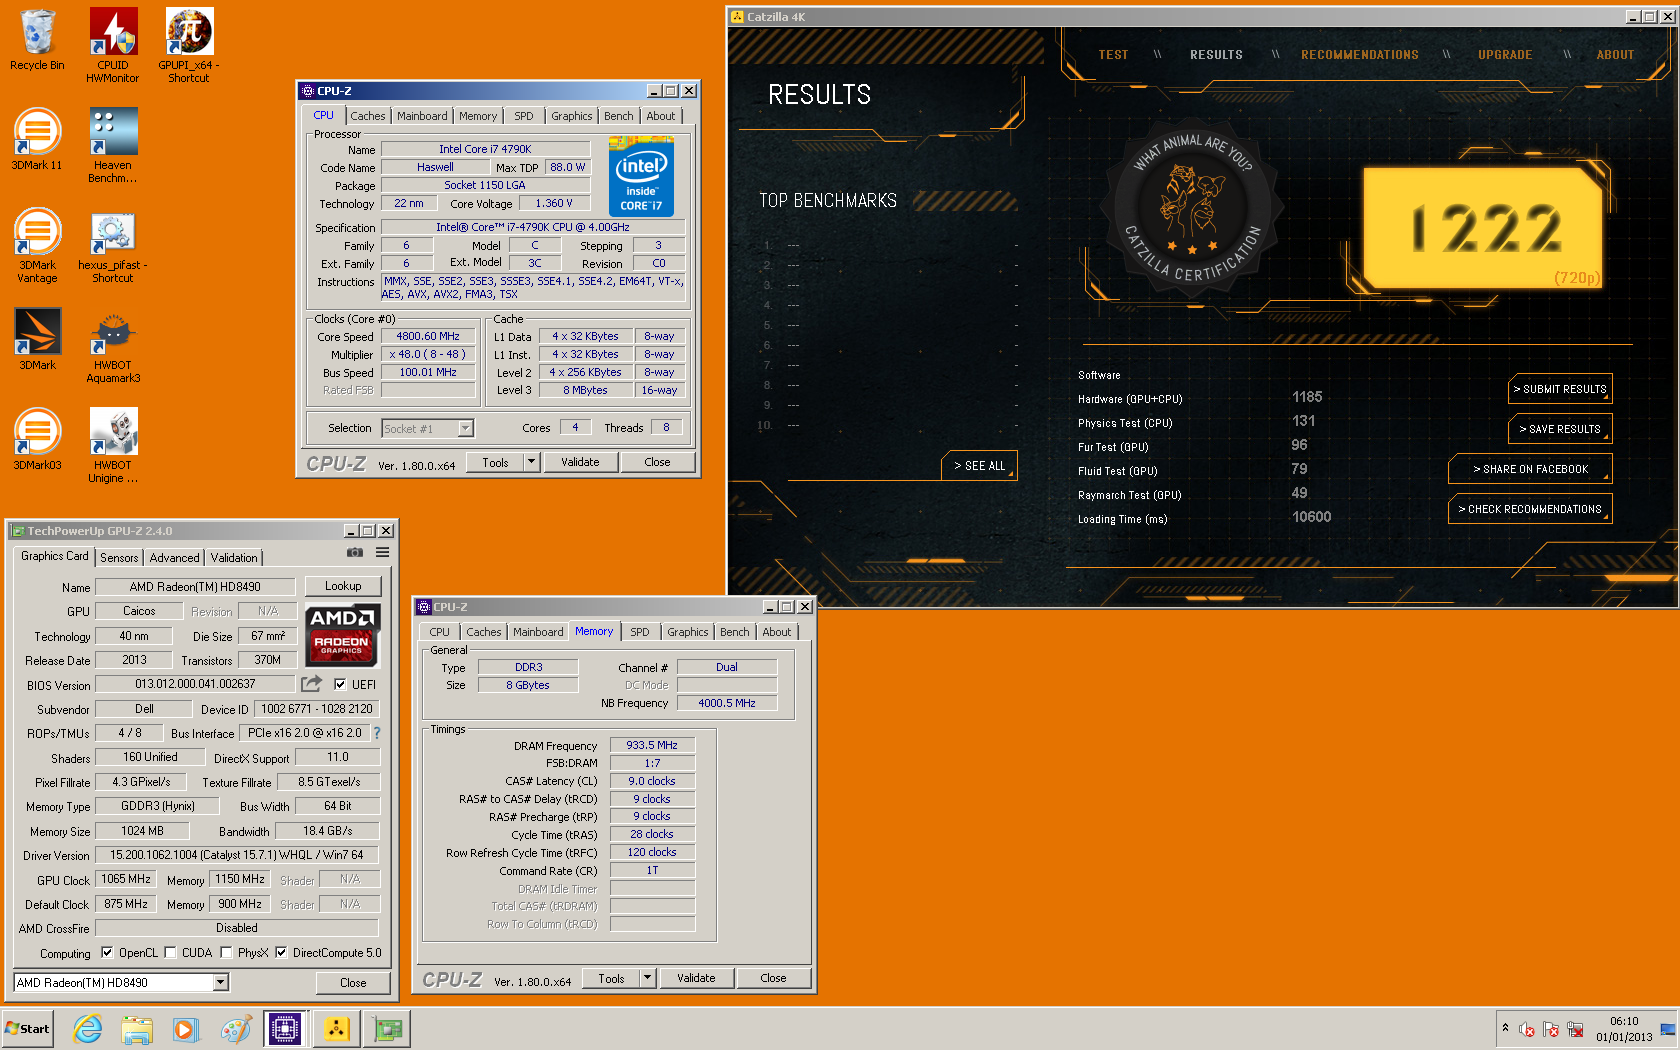Click SUBMIT RESULTS in Catzilla
The height and width of the screenshot is (1050, 1680).
1560,389
